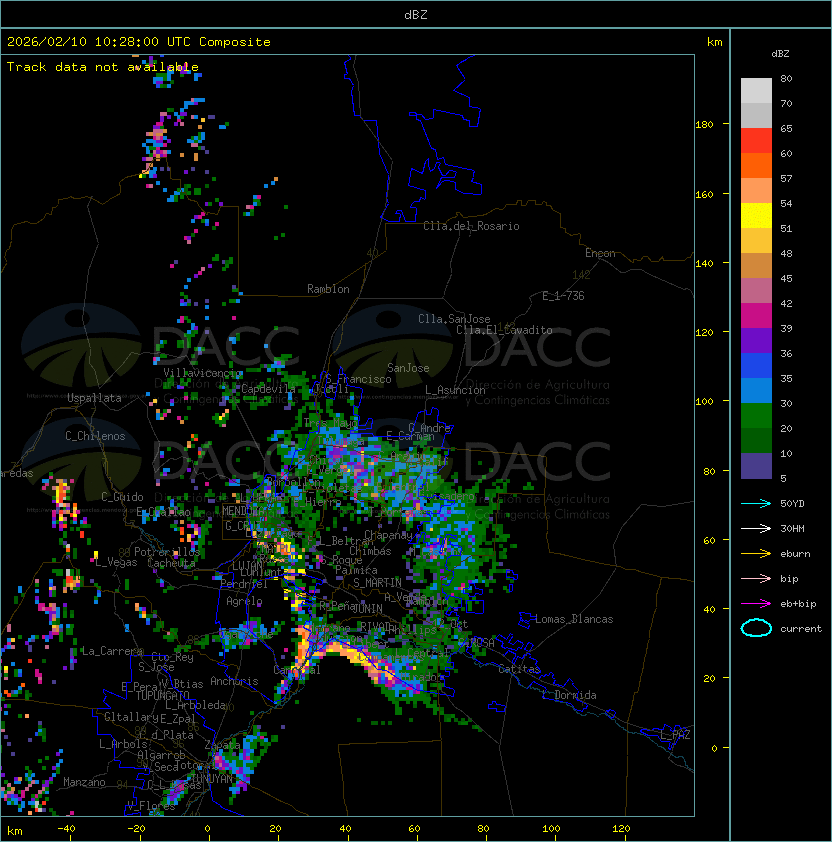The width and height of the screenshot is (832, 842).
Task: Click the 'Manzano' map label
Action: 84,782
